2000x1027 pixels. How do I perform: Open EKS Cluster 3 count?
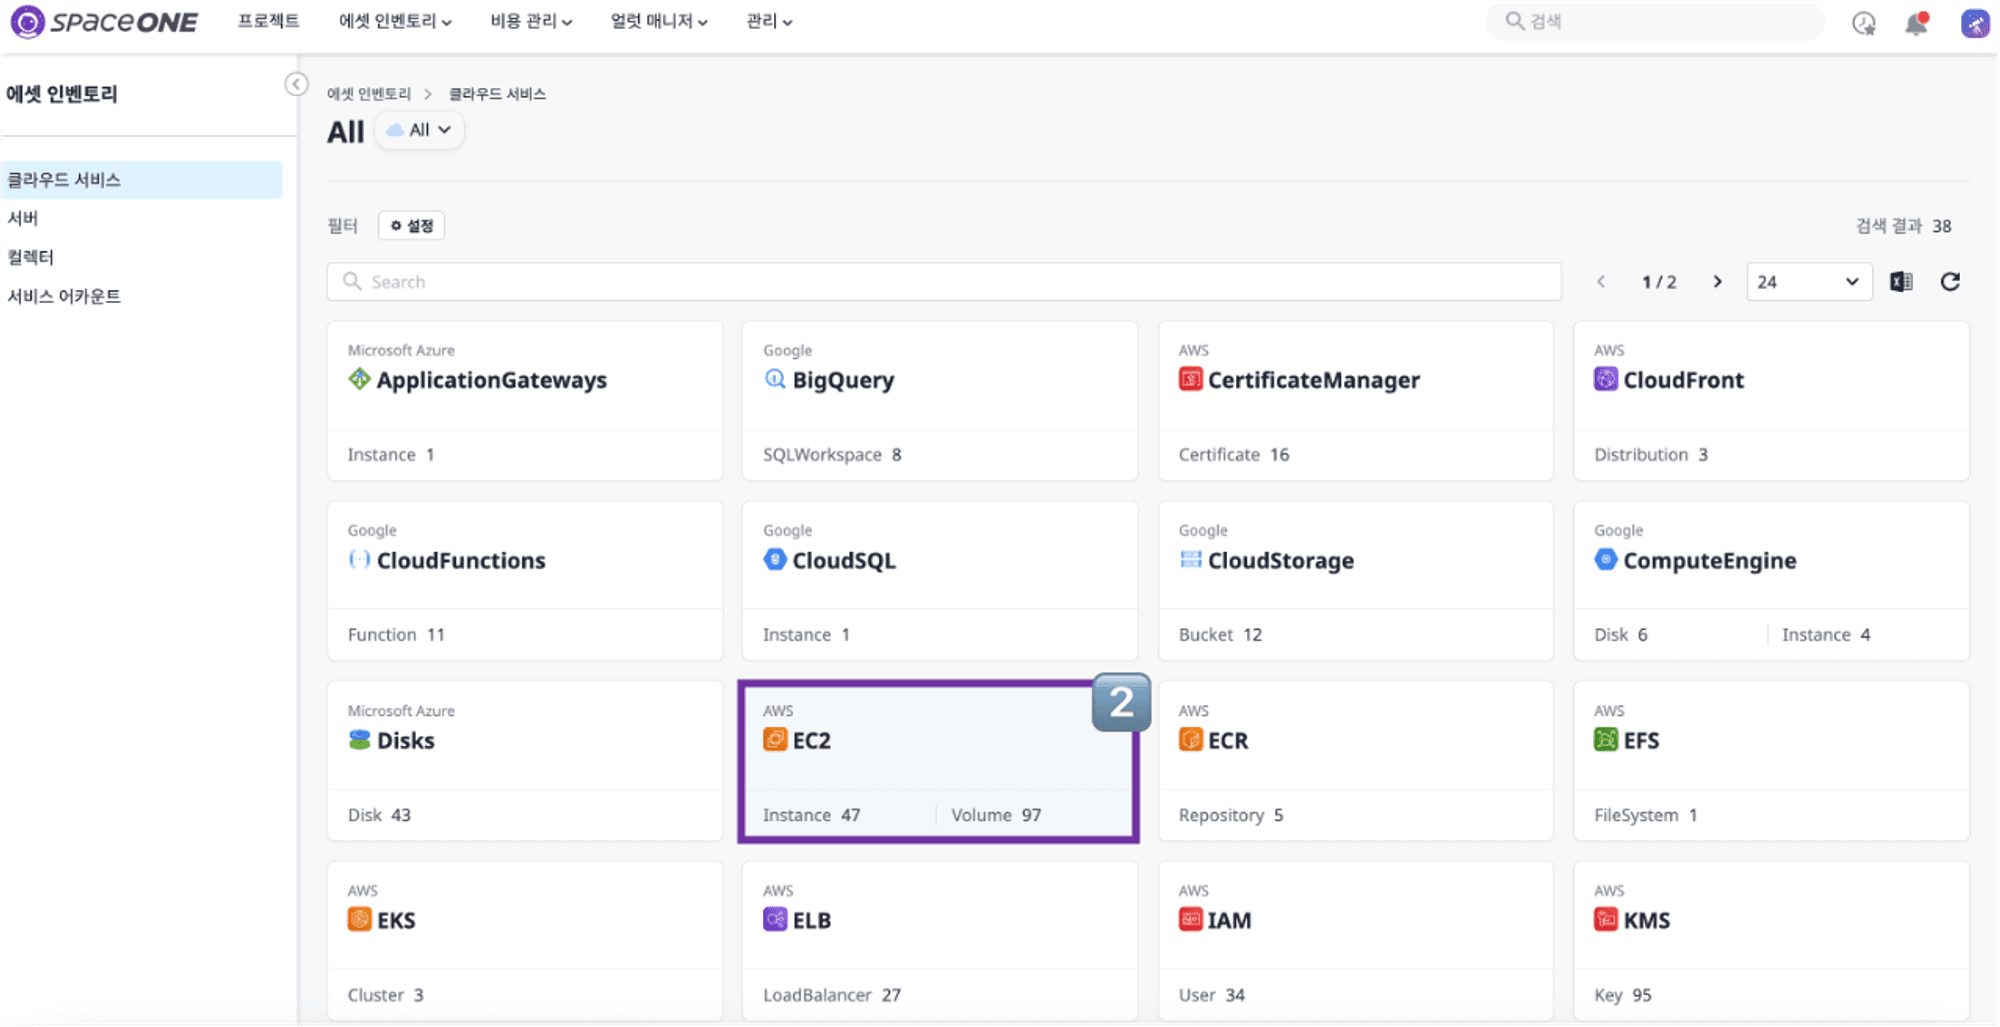(385, 995)
